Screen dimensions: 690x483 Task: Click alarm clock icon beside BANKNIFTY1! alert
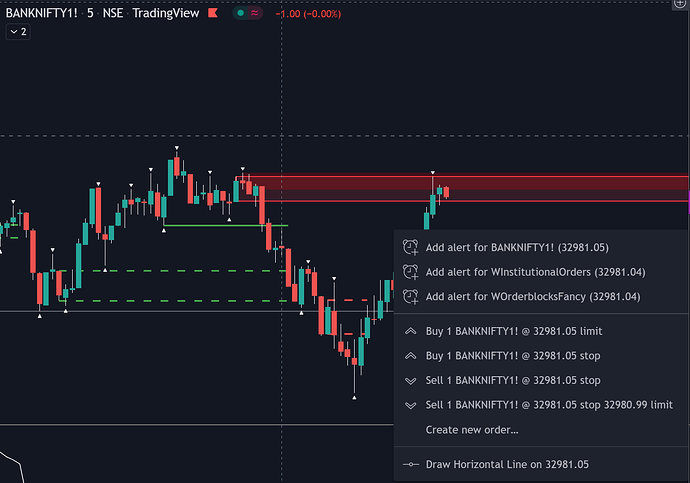click(411, 247)
